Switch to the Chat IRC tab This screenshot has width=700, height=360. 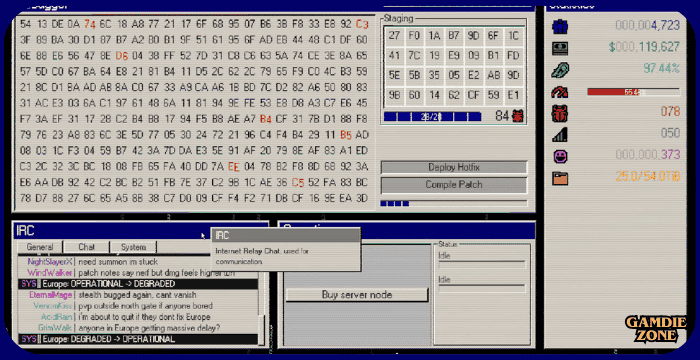click(87, 247)
